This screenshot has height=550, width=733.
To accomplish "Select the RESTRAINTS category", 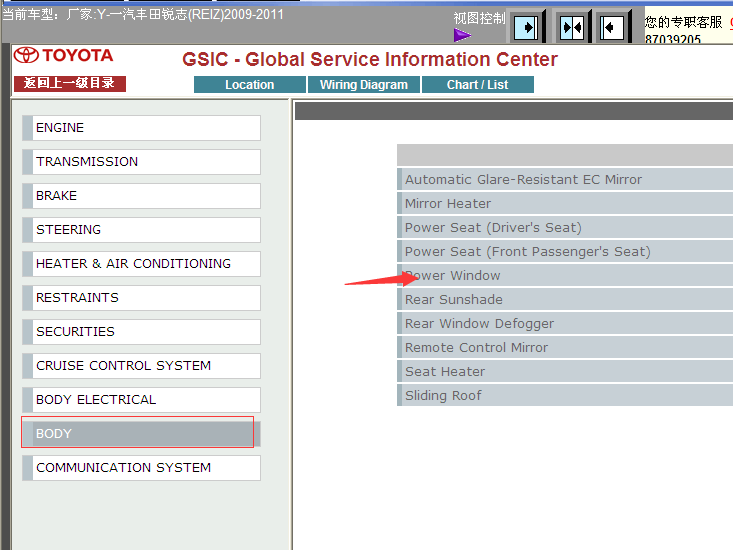I will tap(142, 298).
